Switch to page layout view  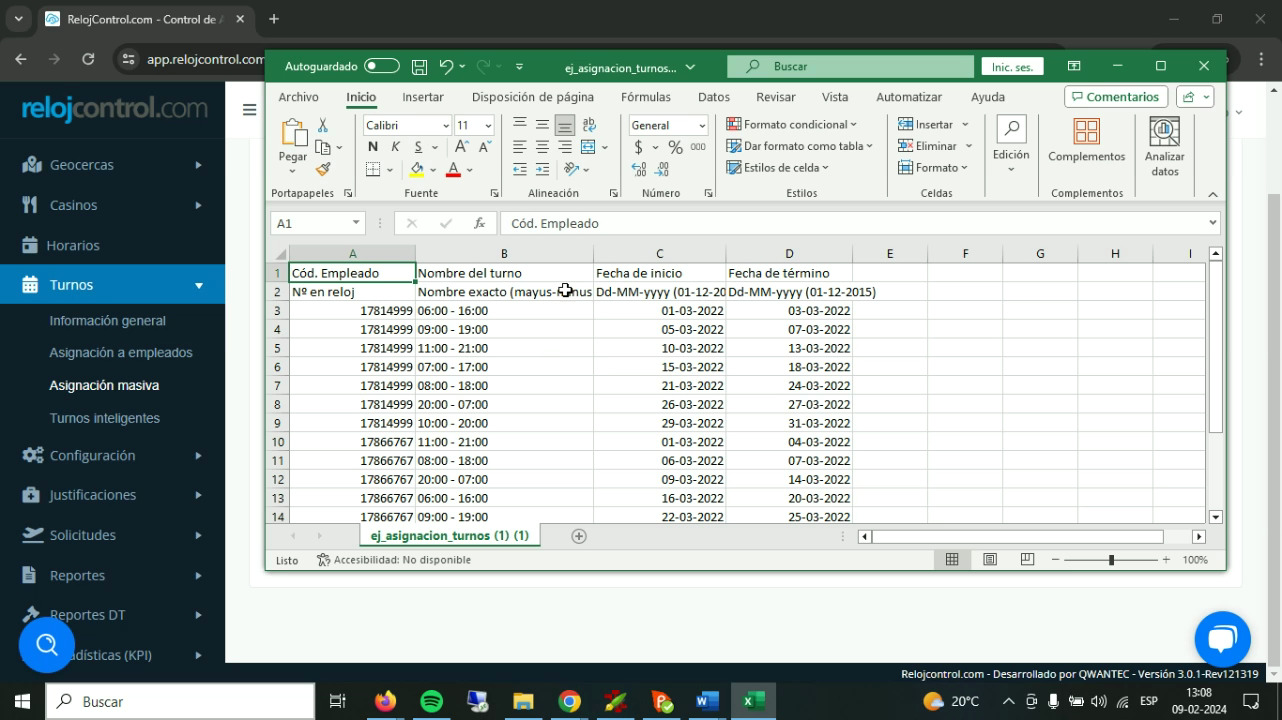989,560
